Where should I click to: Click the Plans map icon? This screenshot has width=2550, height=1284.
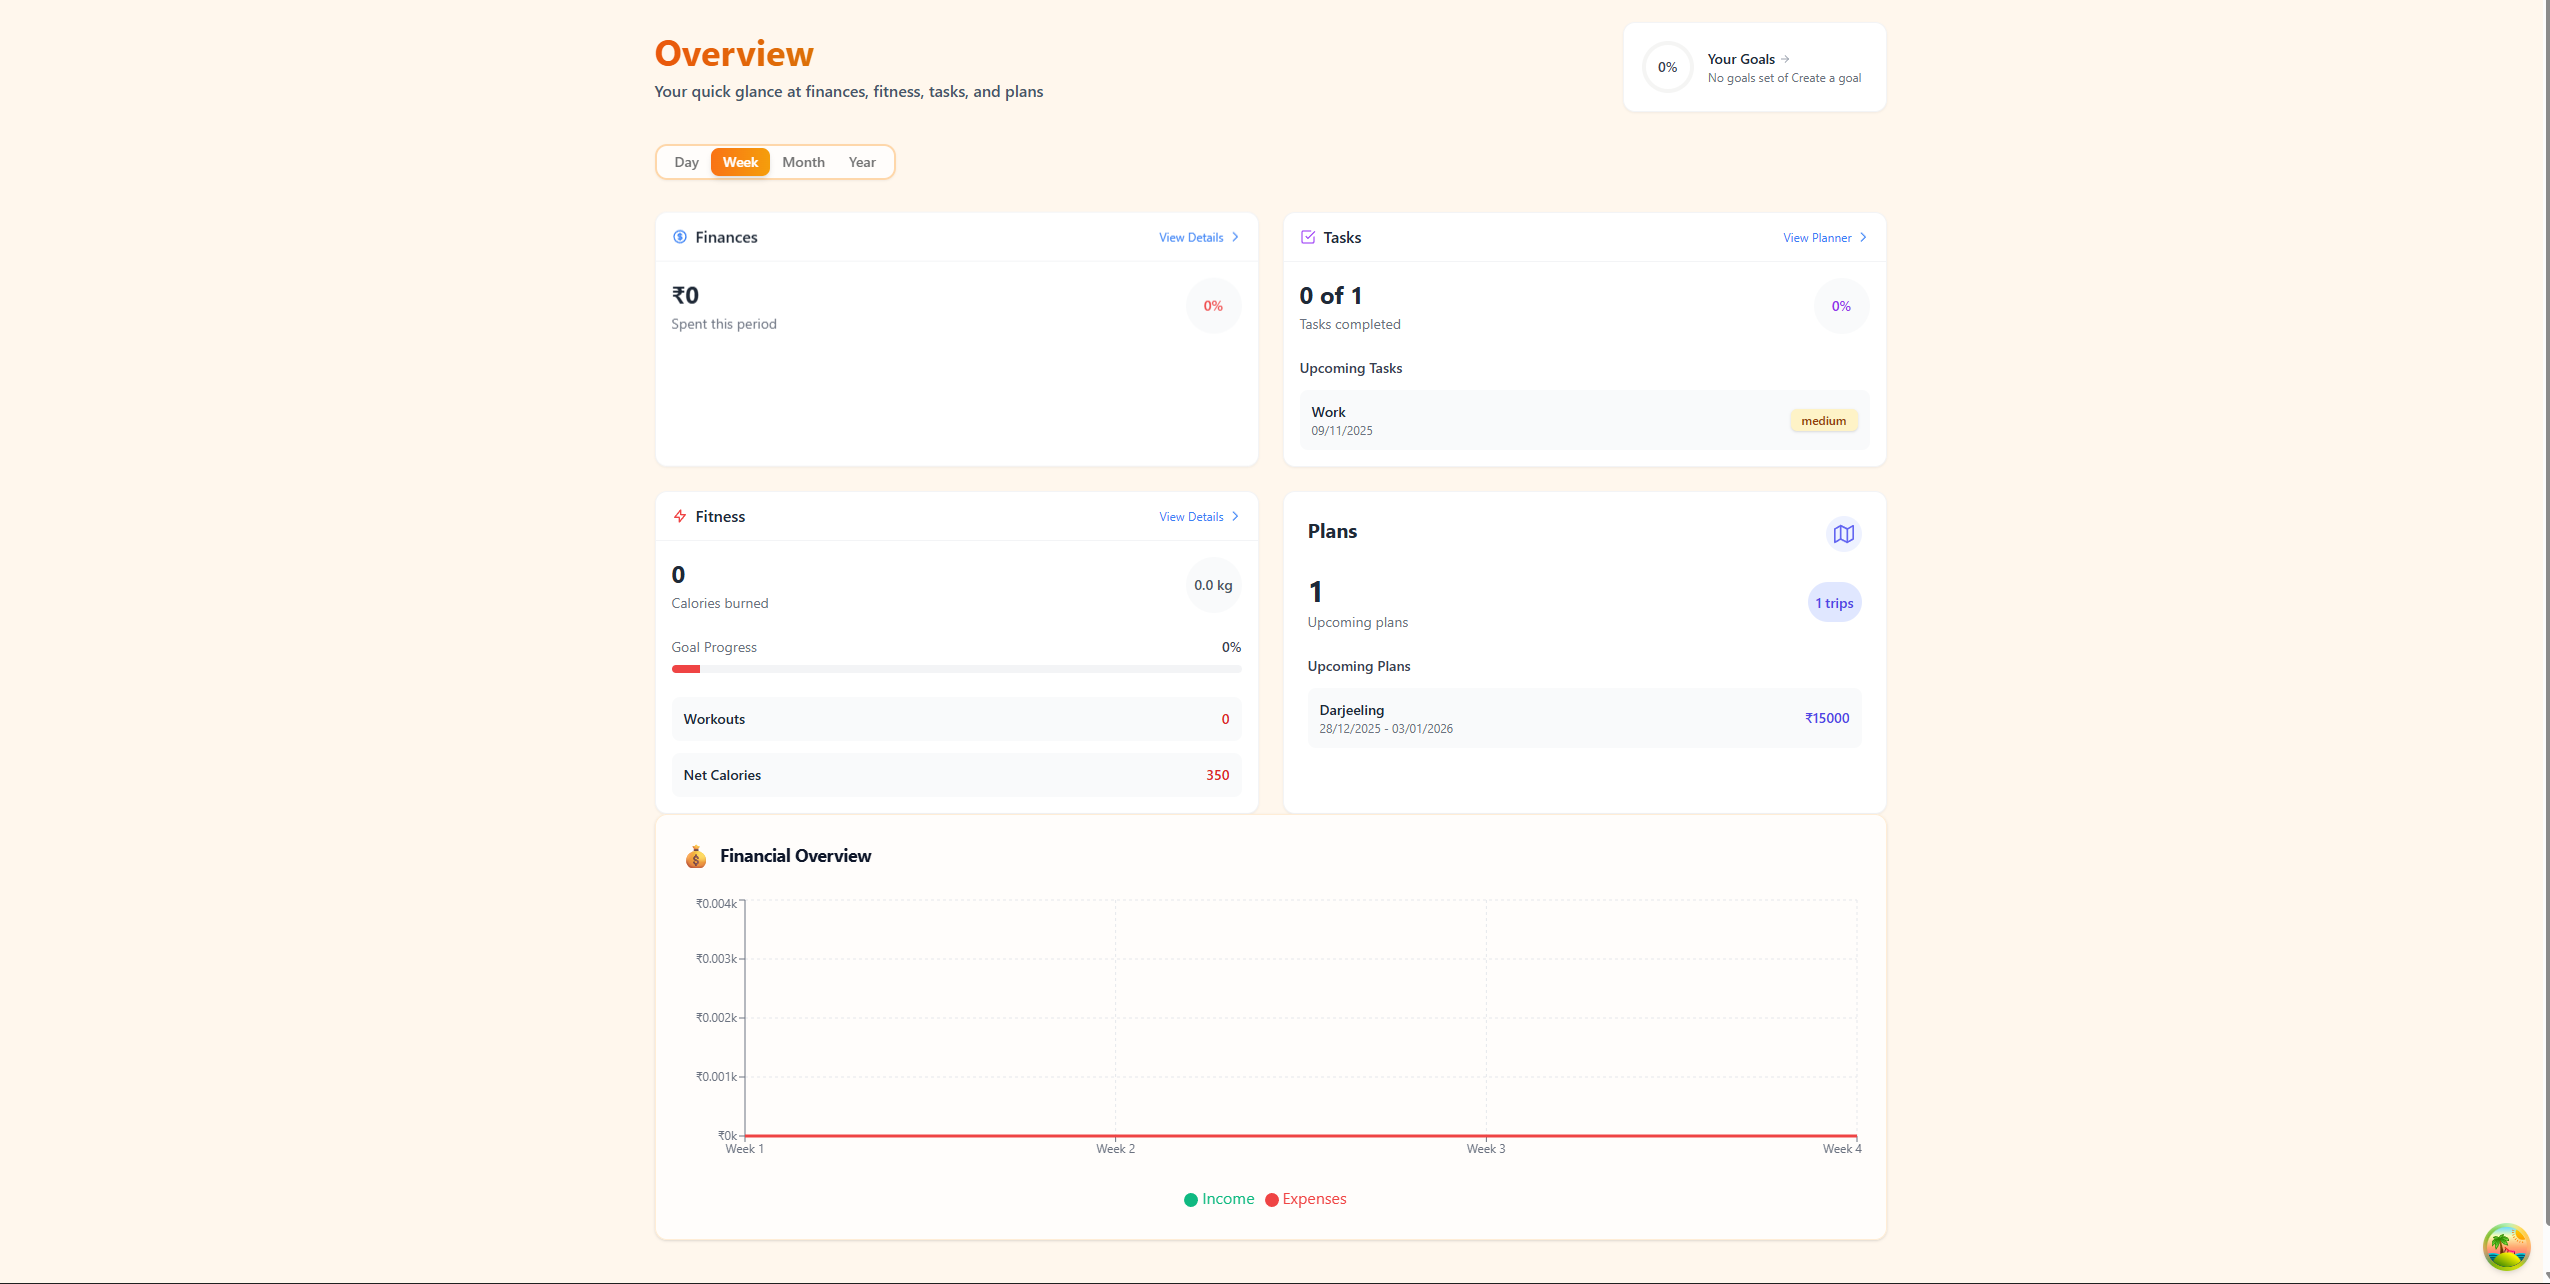(1843, 534)
